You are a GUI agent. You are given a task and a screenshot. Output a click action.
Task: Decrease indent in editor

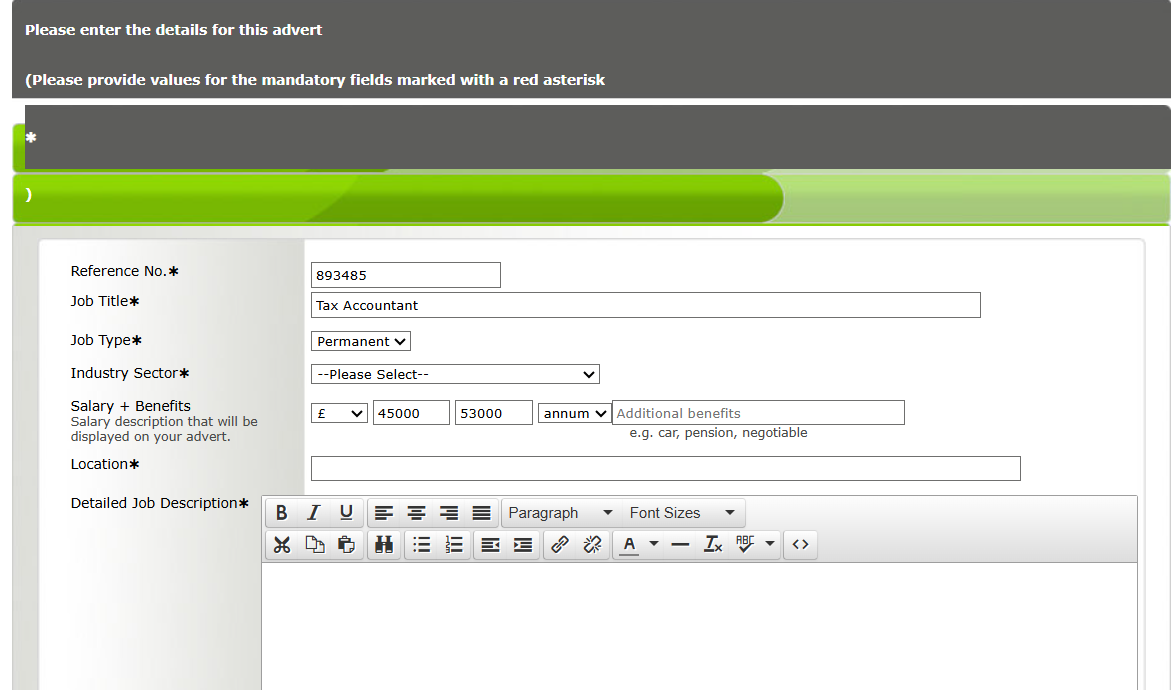490,545
